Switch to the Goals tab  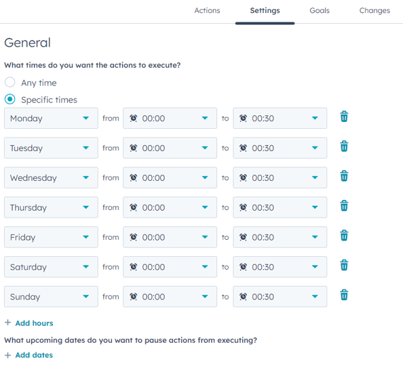coord(319,11)
